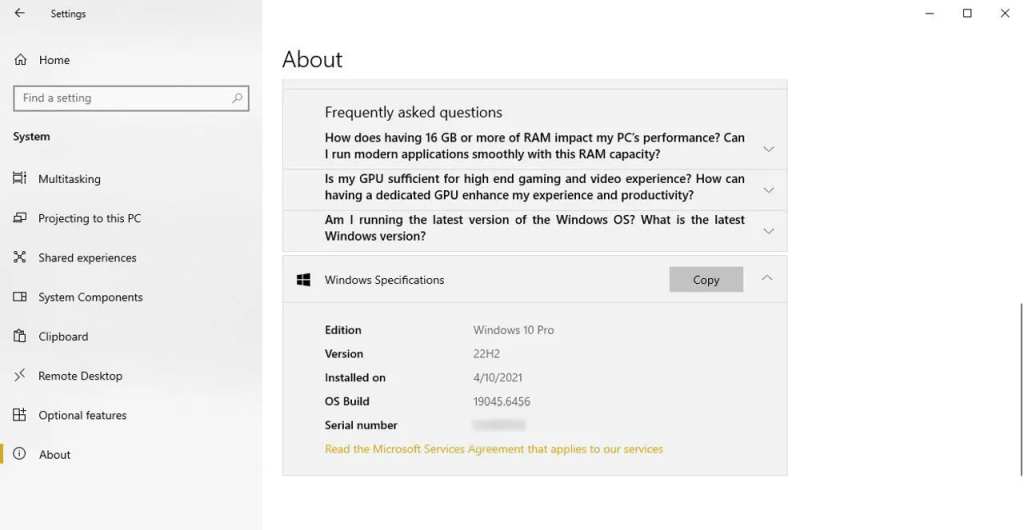Viewport: 1024px width, 530px height.
Task: Click the Multitasking icon
Action: pos(20,179)
